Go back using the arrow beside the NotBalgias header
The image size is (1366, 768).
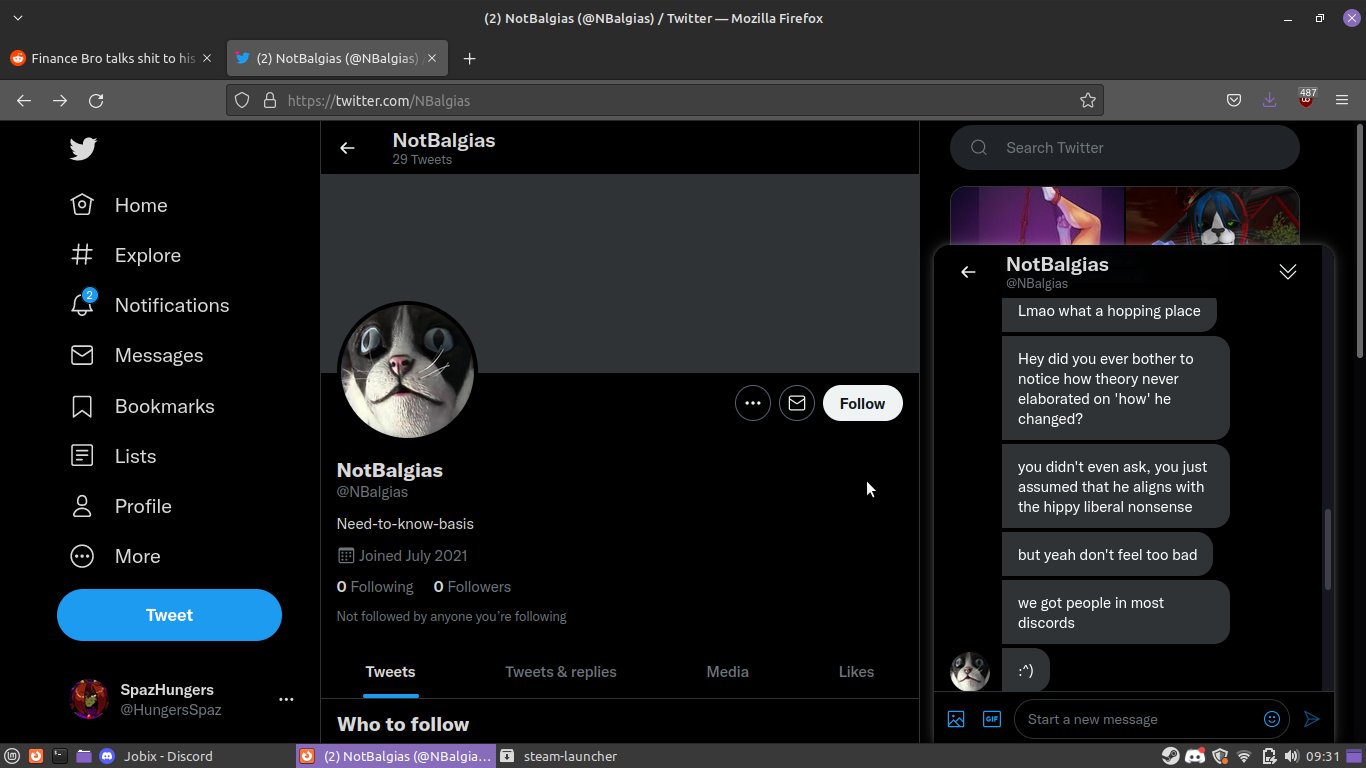tap(347, 148)
